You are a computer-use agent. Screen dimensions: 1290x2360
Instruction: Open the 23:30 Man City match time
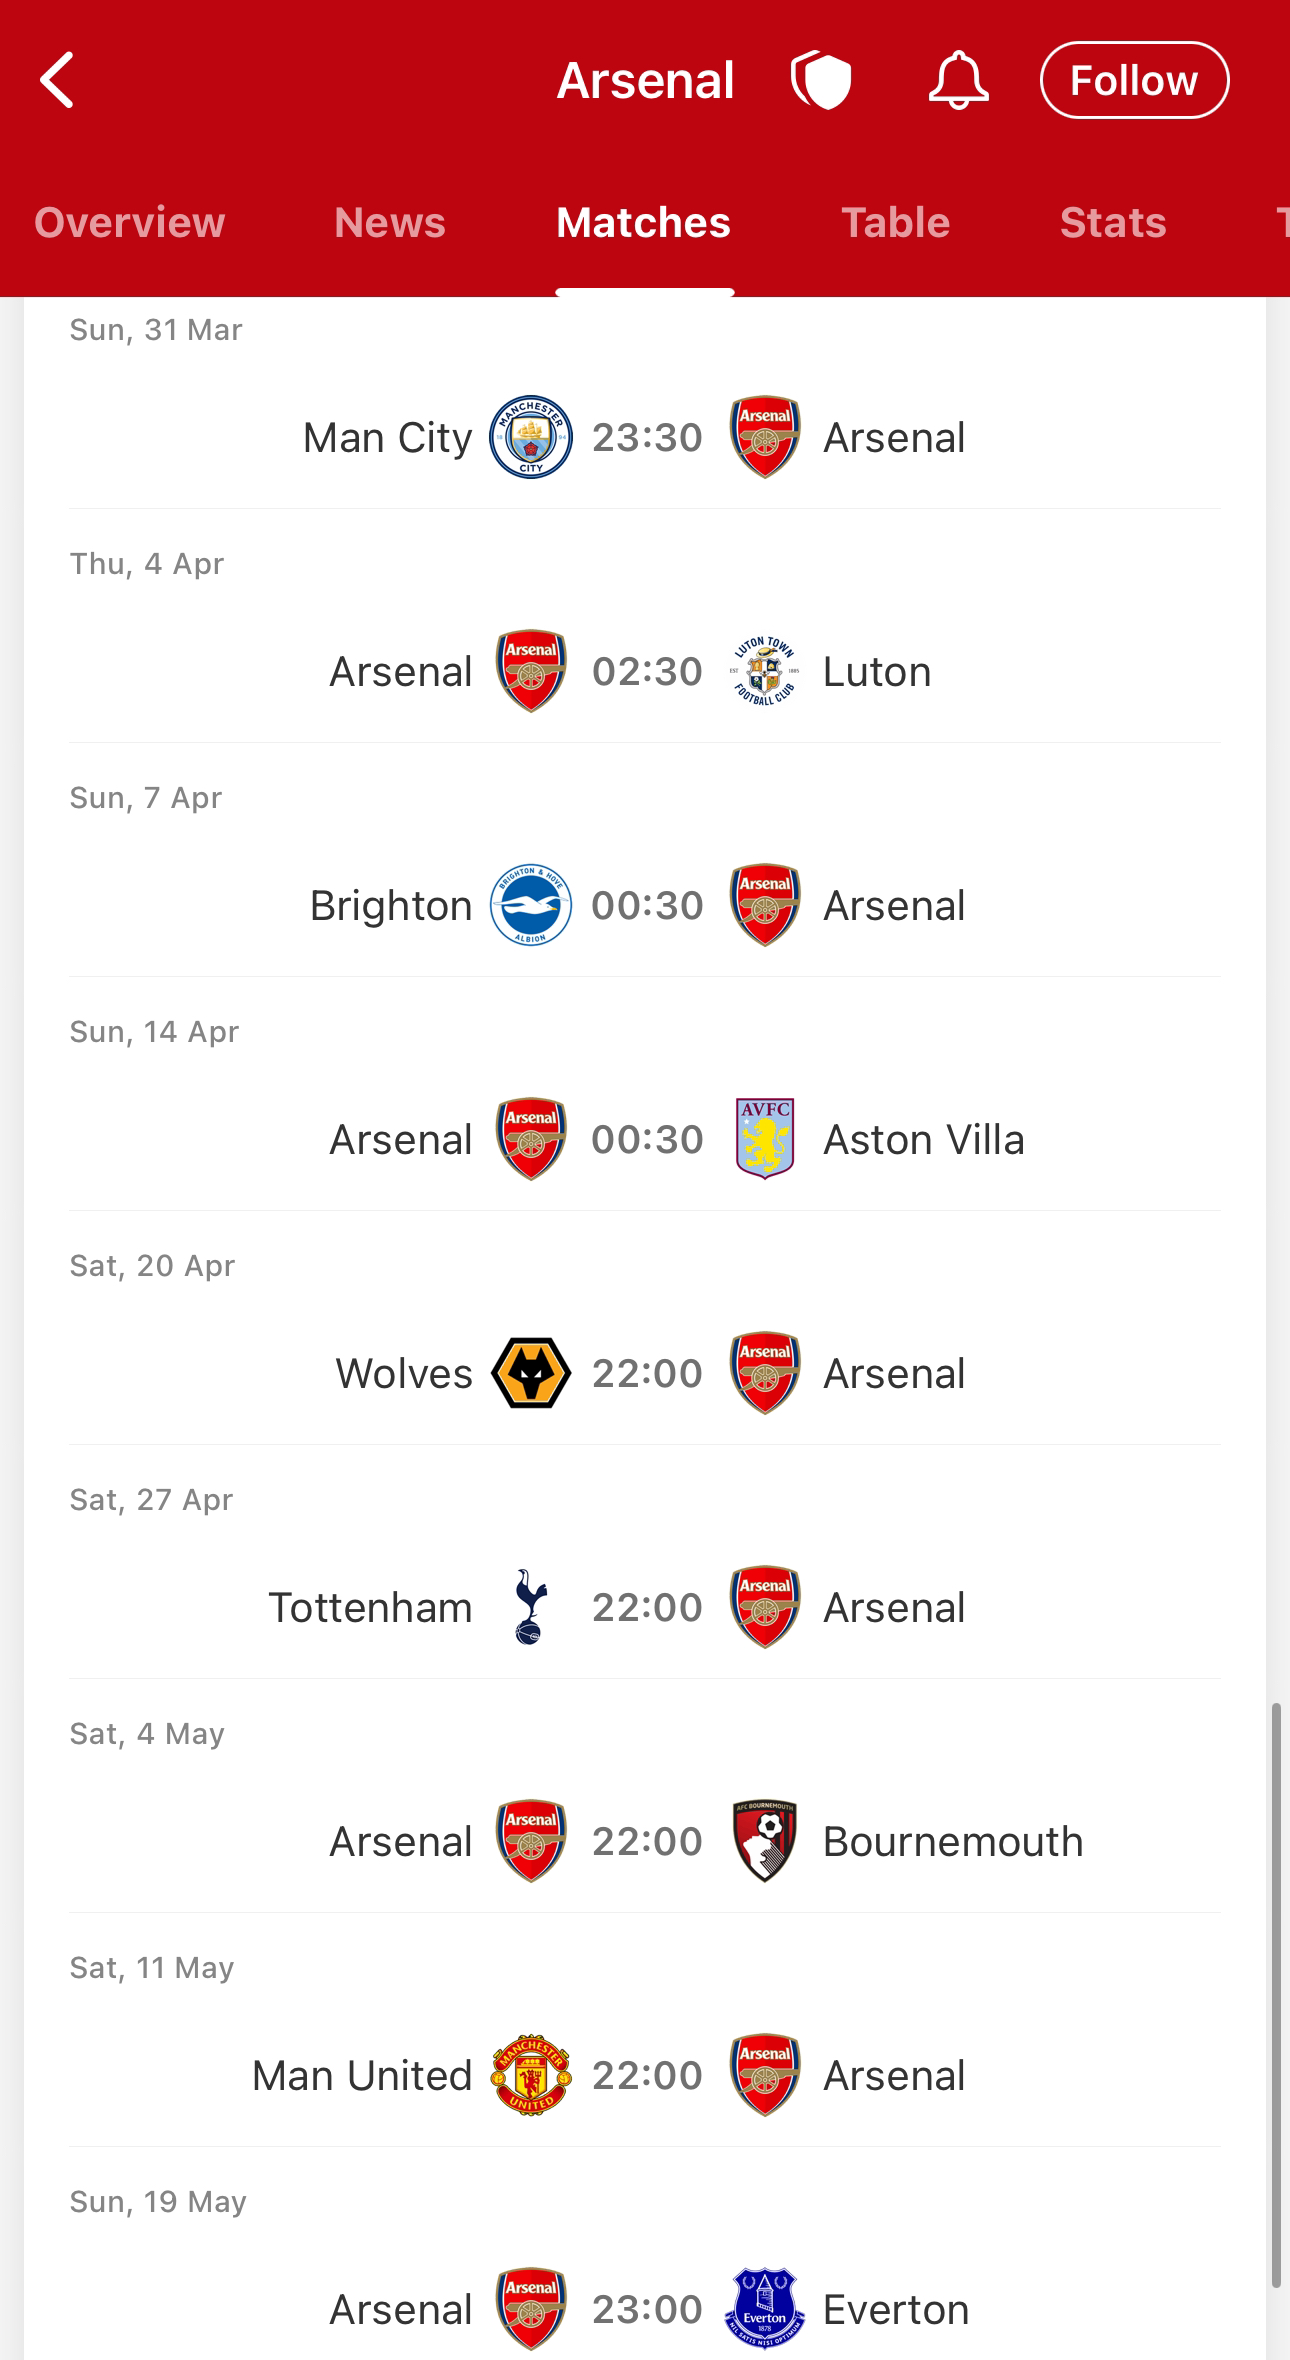click(647, 437)
